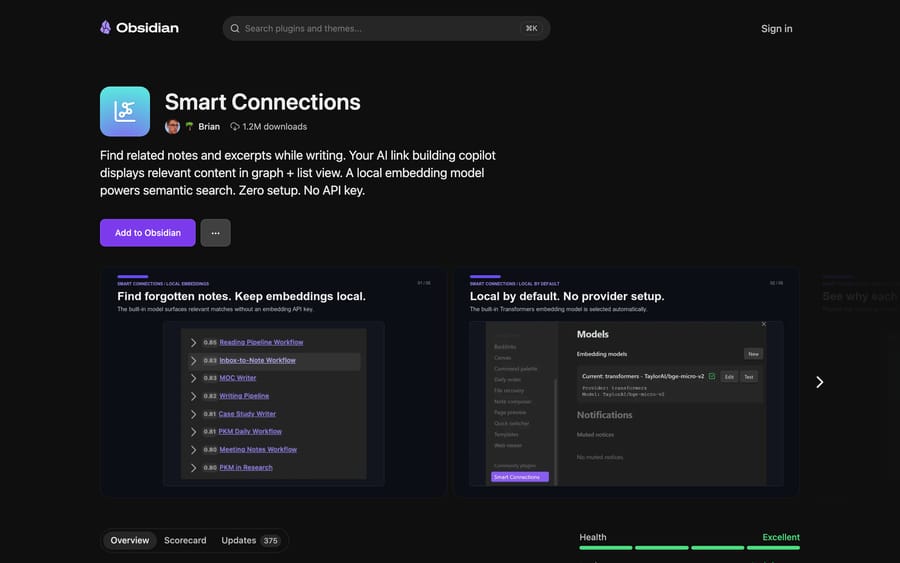The image size is (900, 563).
Task: Click Test beside the current model
Action: [x=748, y=377]
